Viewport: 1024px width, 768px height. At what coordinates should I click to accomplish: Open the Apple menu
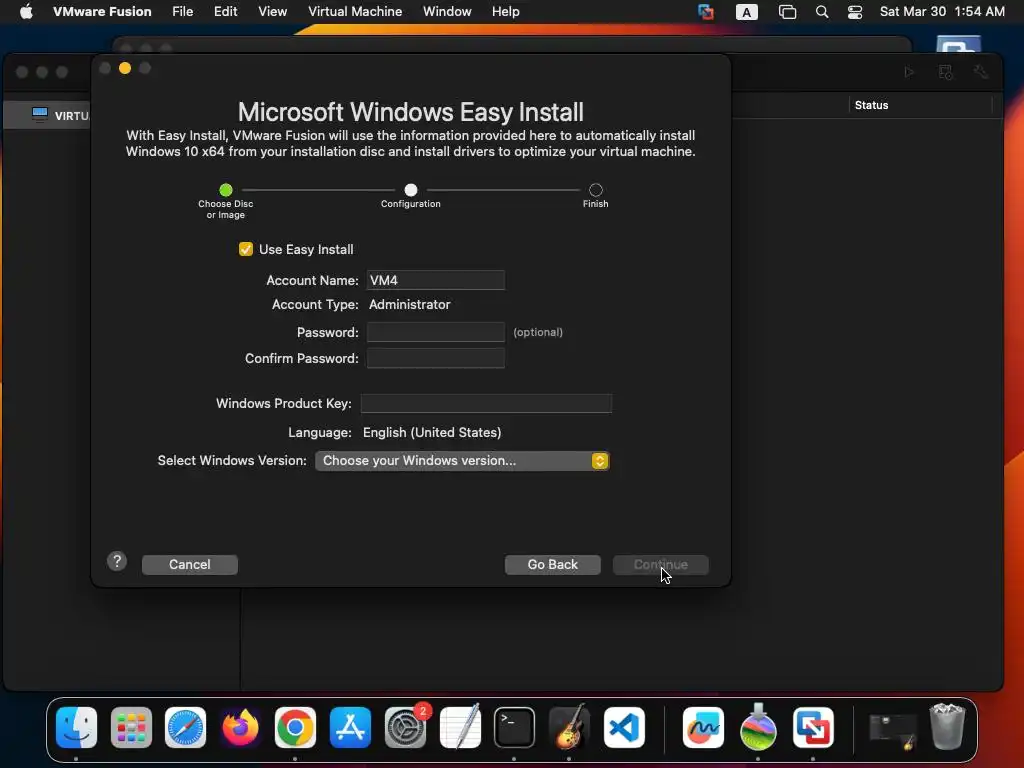pos(26,12)
